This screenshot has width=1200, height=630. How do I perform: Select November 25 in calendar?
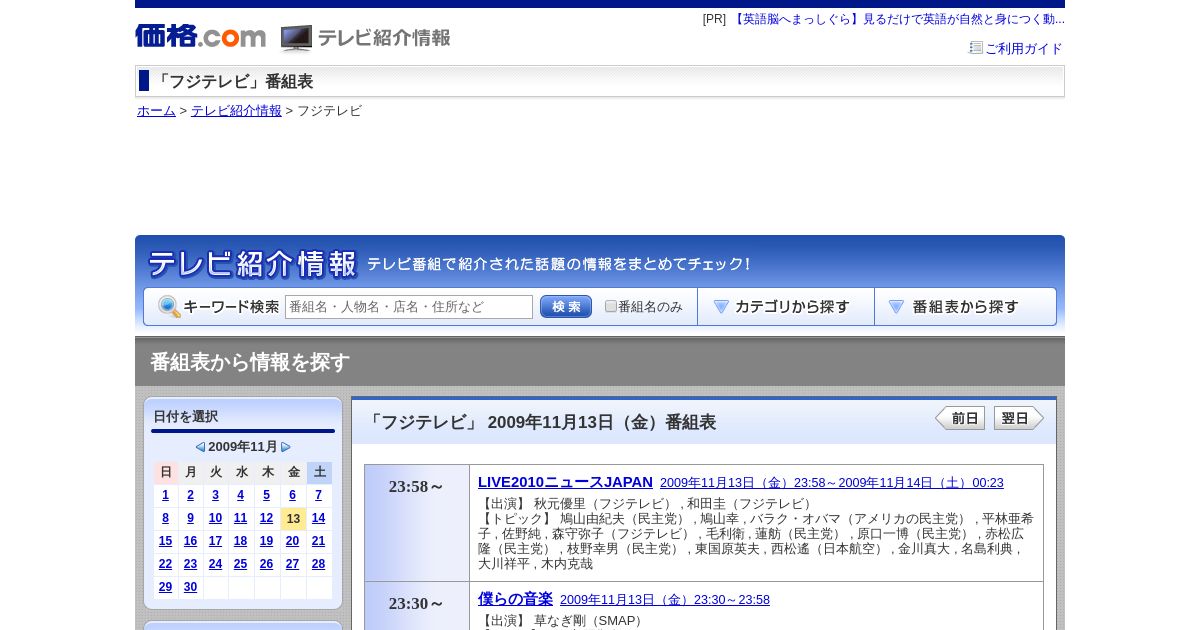[241, 564]
